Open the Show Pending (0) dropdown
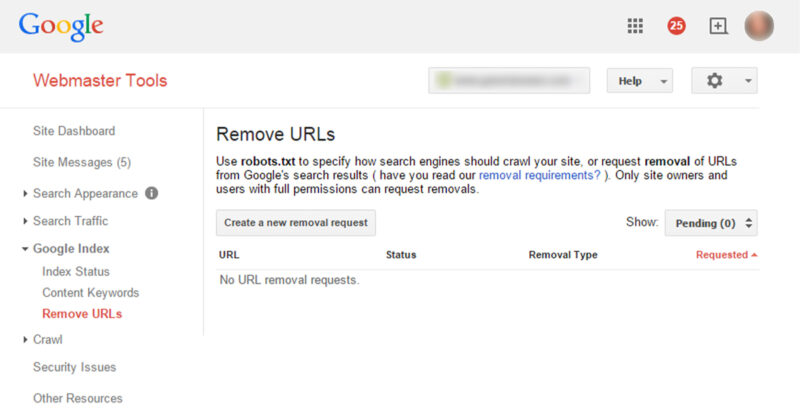 pyautogui.click(x=710, y=223)
